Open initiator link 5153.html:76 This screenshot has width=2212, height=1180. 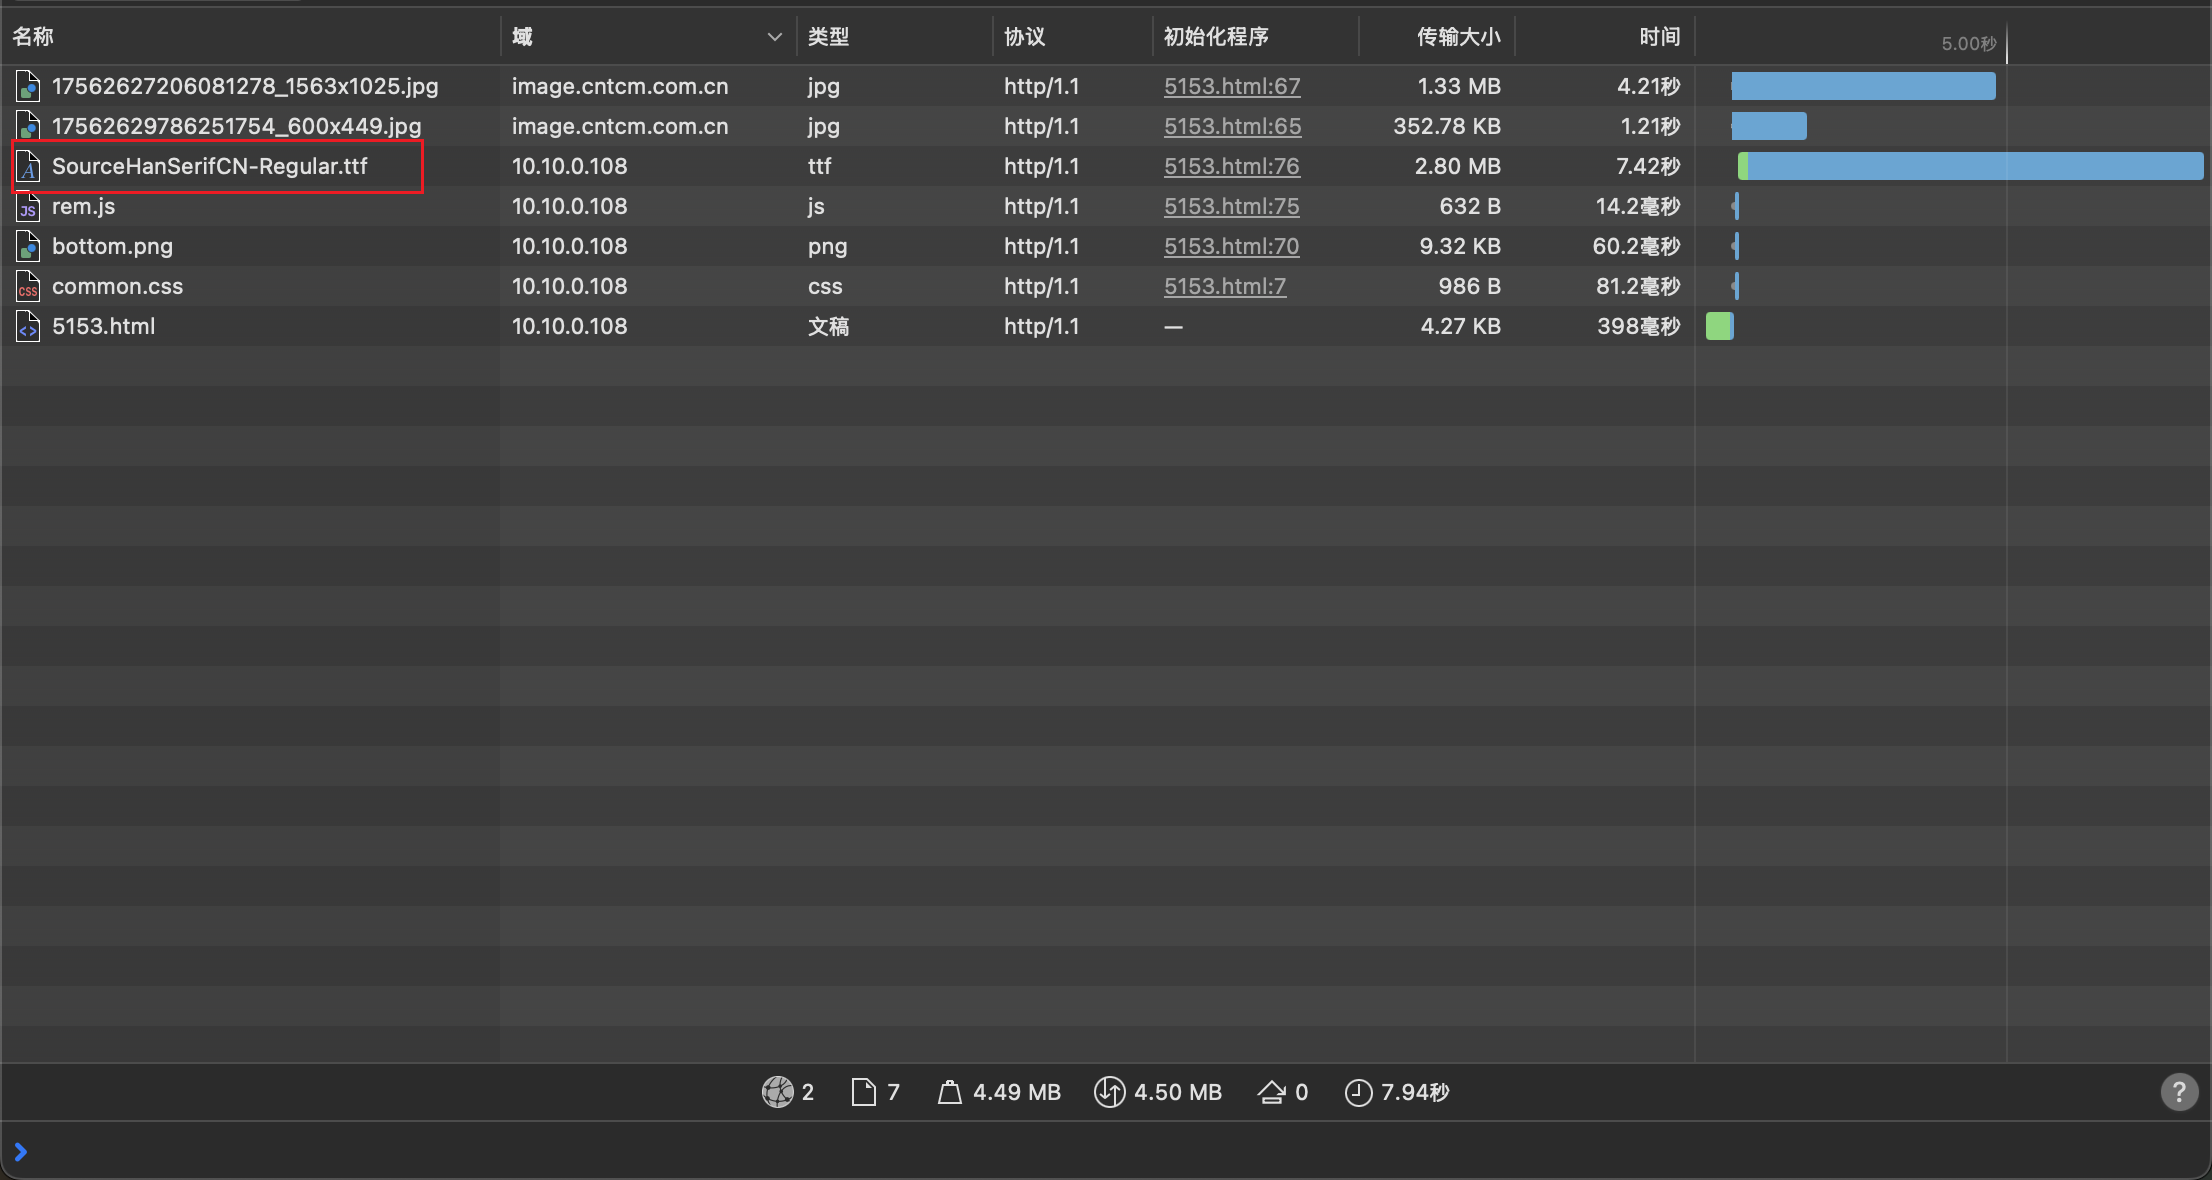pos(1231,167)
